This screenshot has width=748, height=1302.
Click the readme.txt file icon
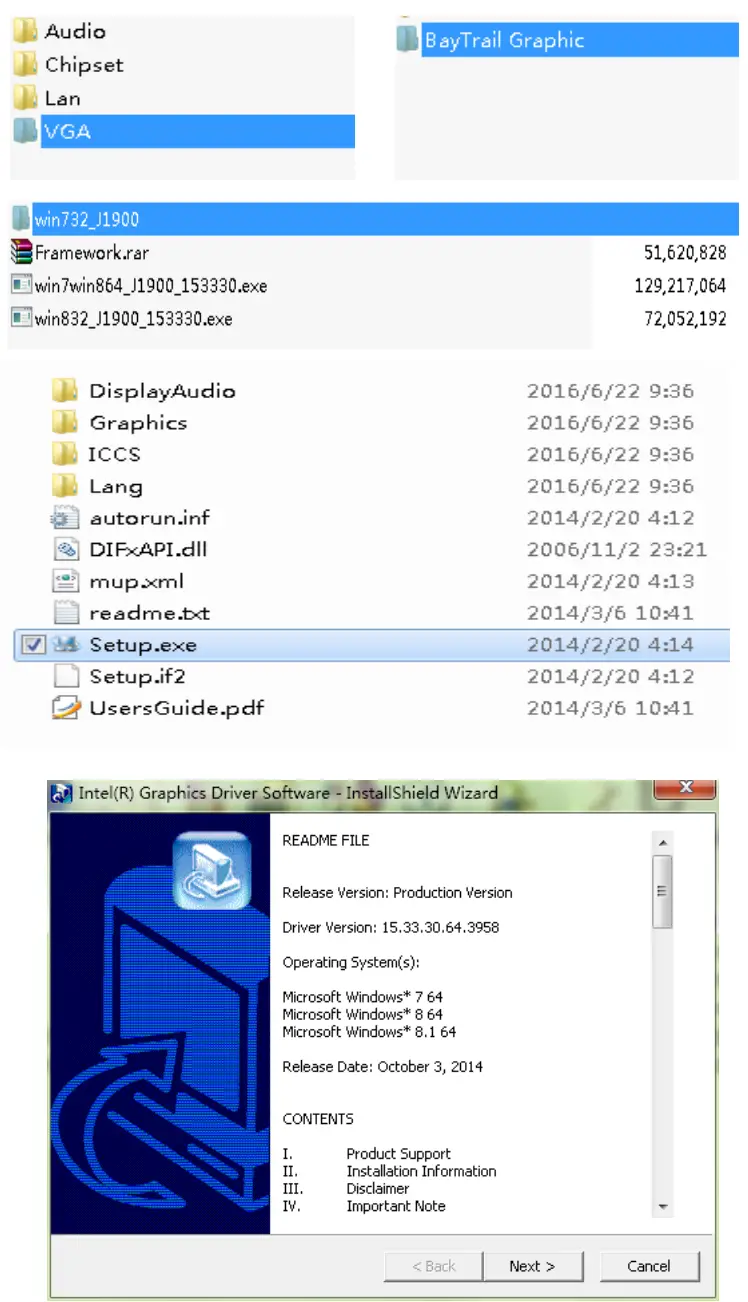click(65, 613)
